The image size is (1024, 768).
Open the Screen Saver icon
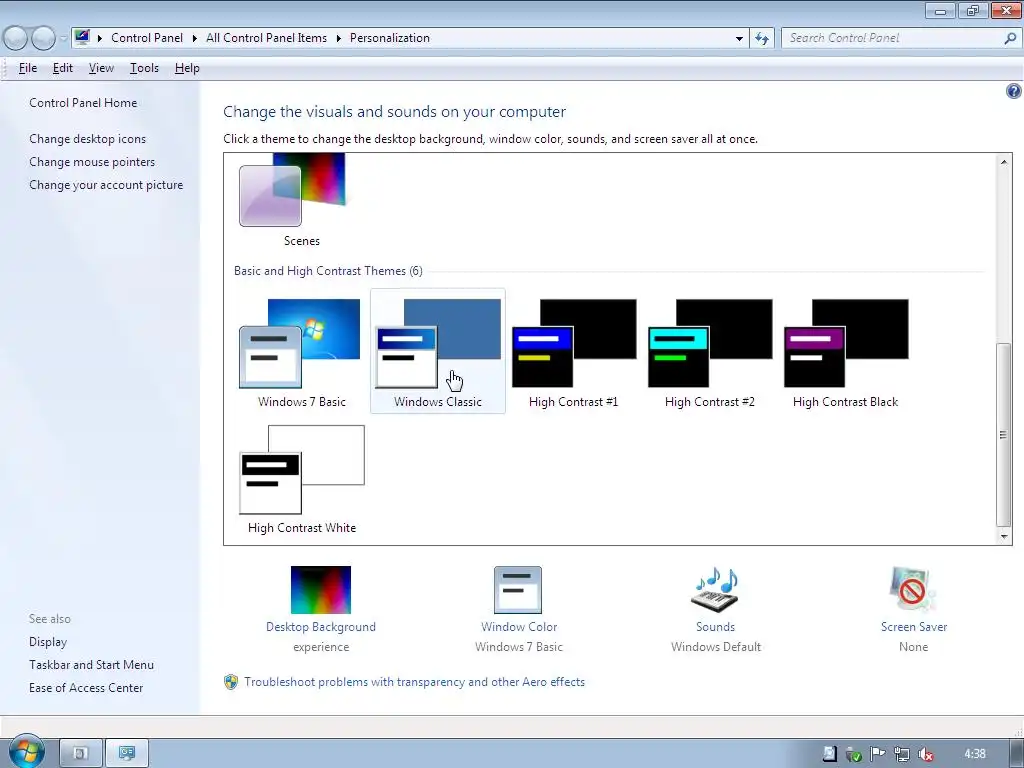click(912, 590)
